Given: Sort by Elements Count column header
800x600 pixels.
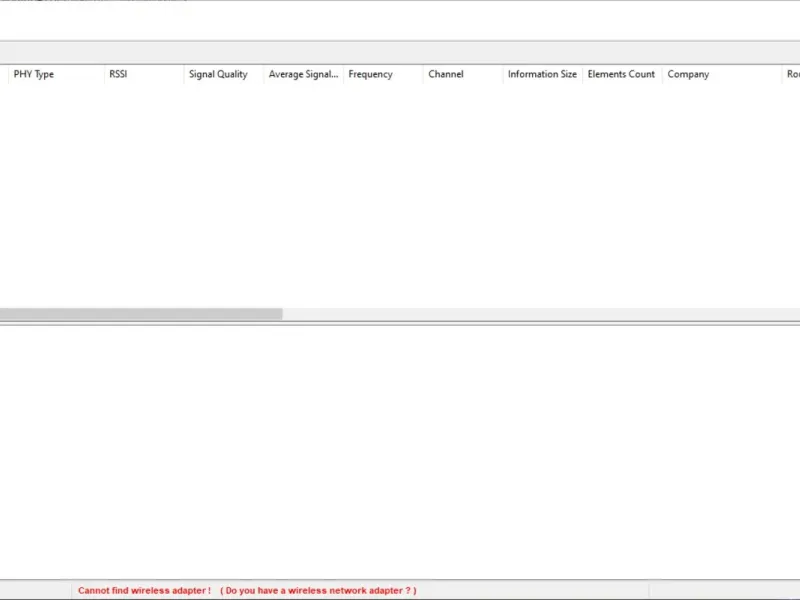Looking at the screenshot, I should [622, 74].
